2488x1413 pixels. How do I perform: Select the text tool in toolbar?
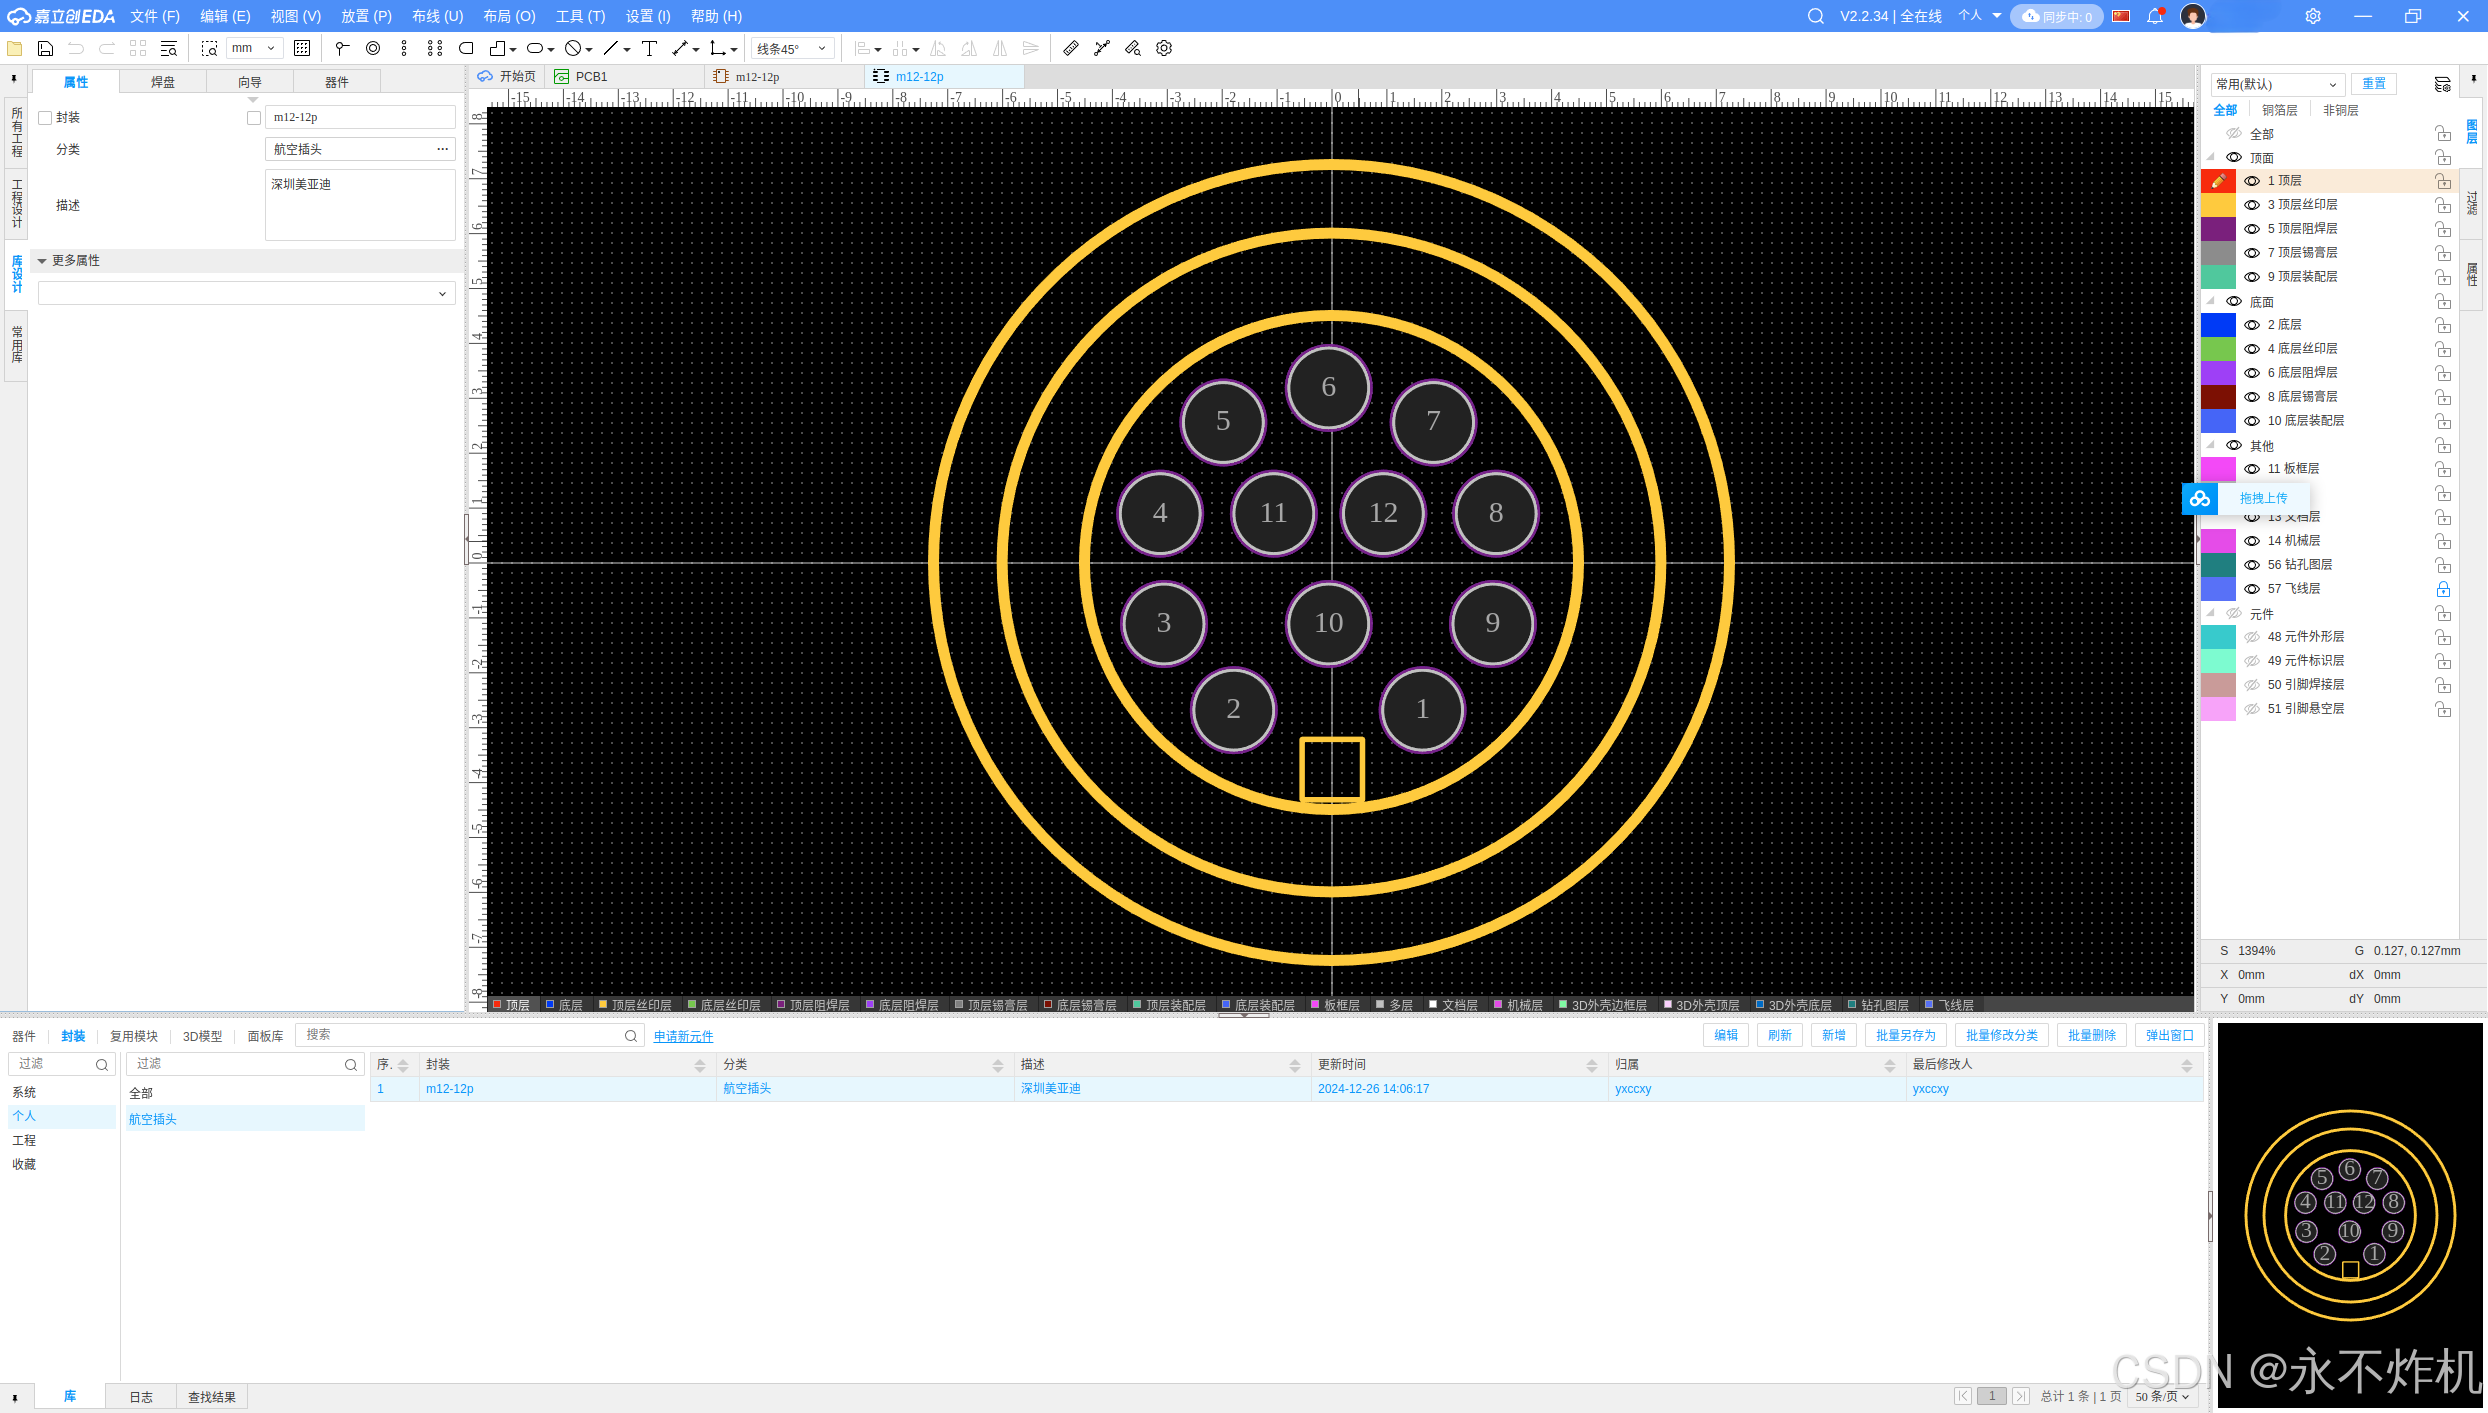click(x=649, y=48)
